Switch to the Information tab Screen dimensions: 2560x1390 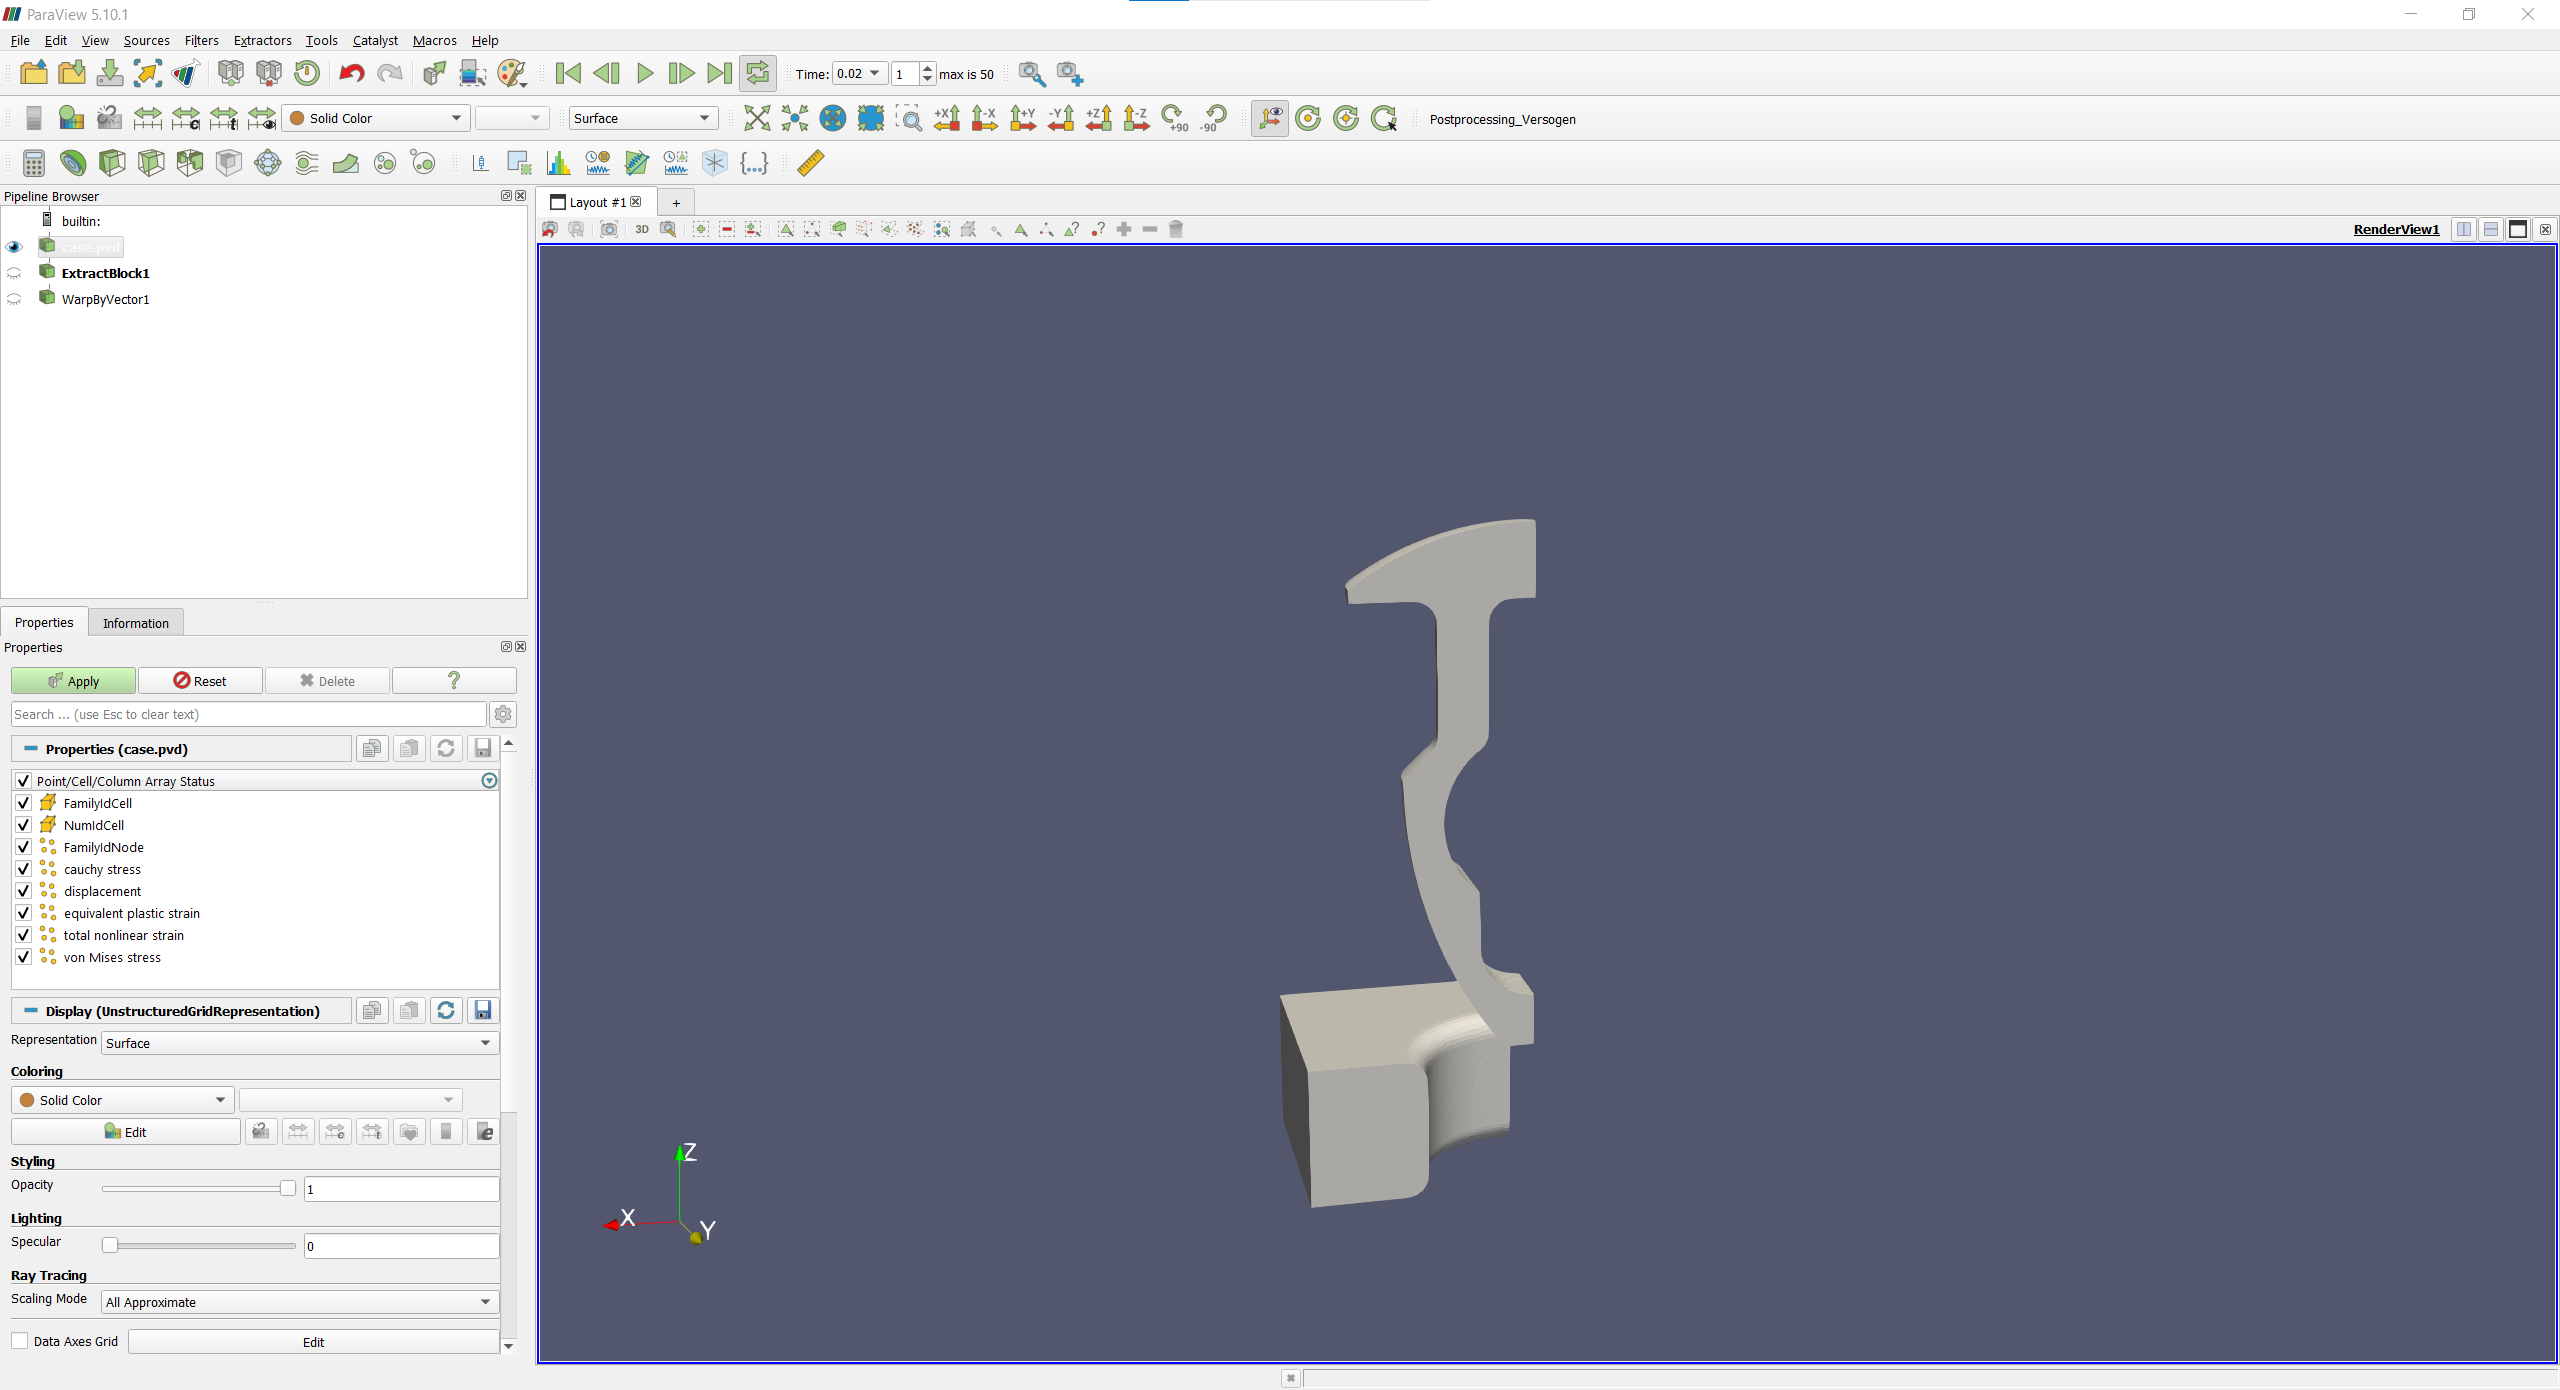click(135, 622)
